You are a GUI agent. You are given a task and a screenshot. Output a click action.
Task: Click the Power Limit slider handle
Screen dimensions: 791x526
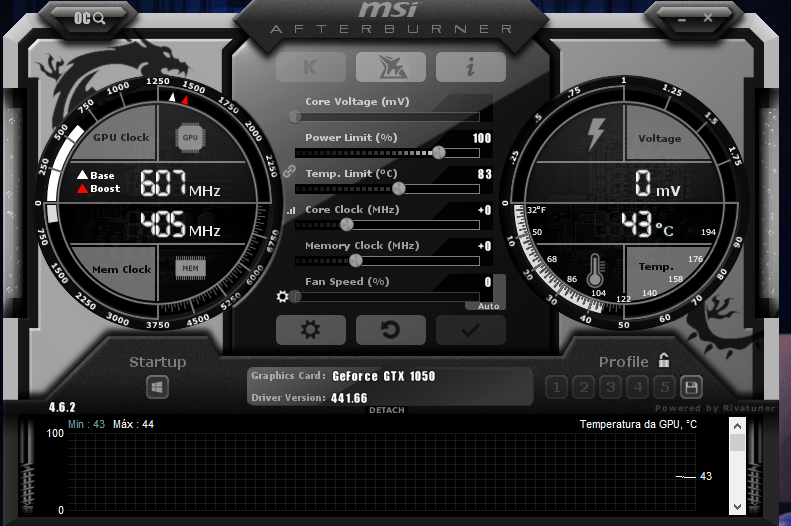coord(439,152)
